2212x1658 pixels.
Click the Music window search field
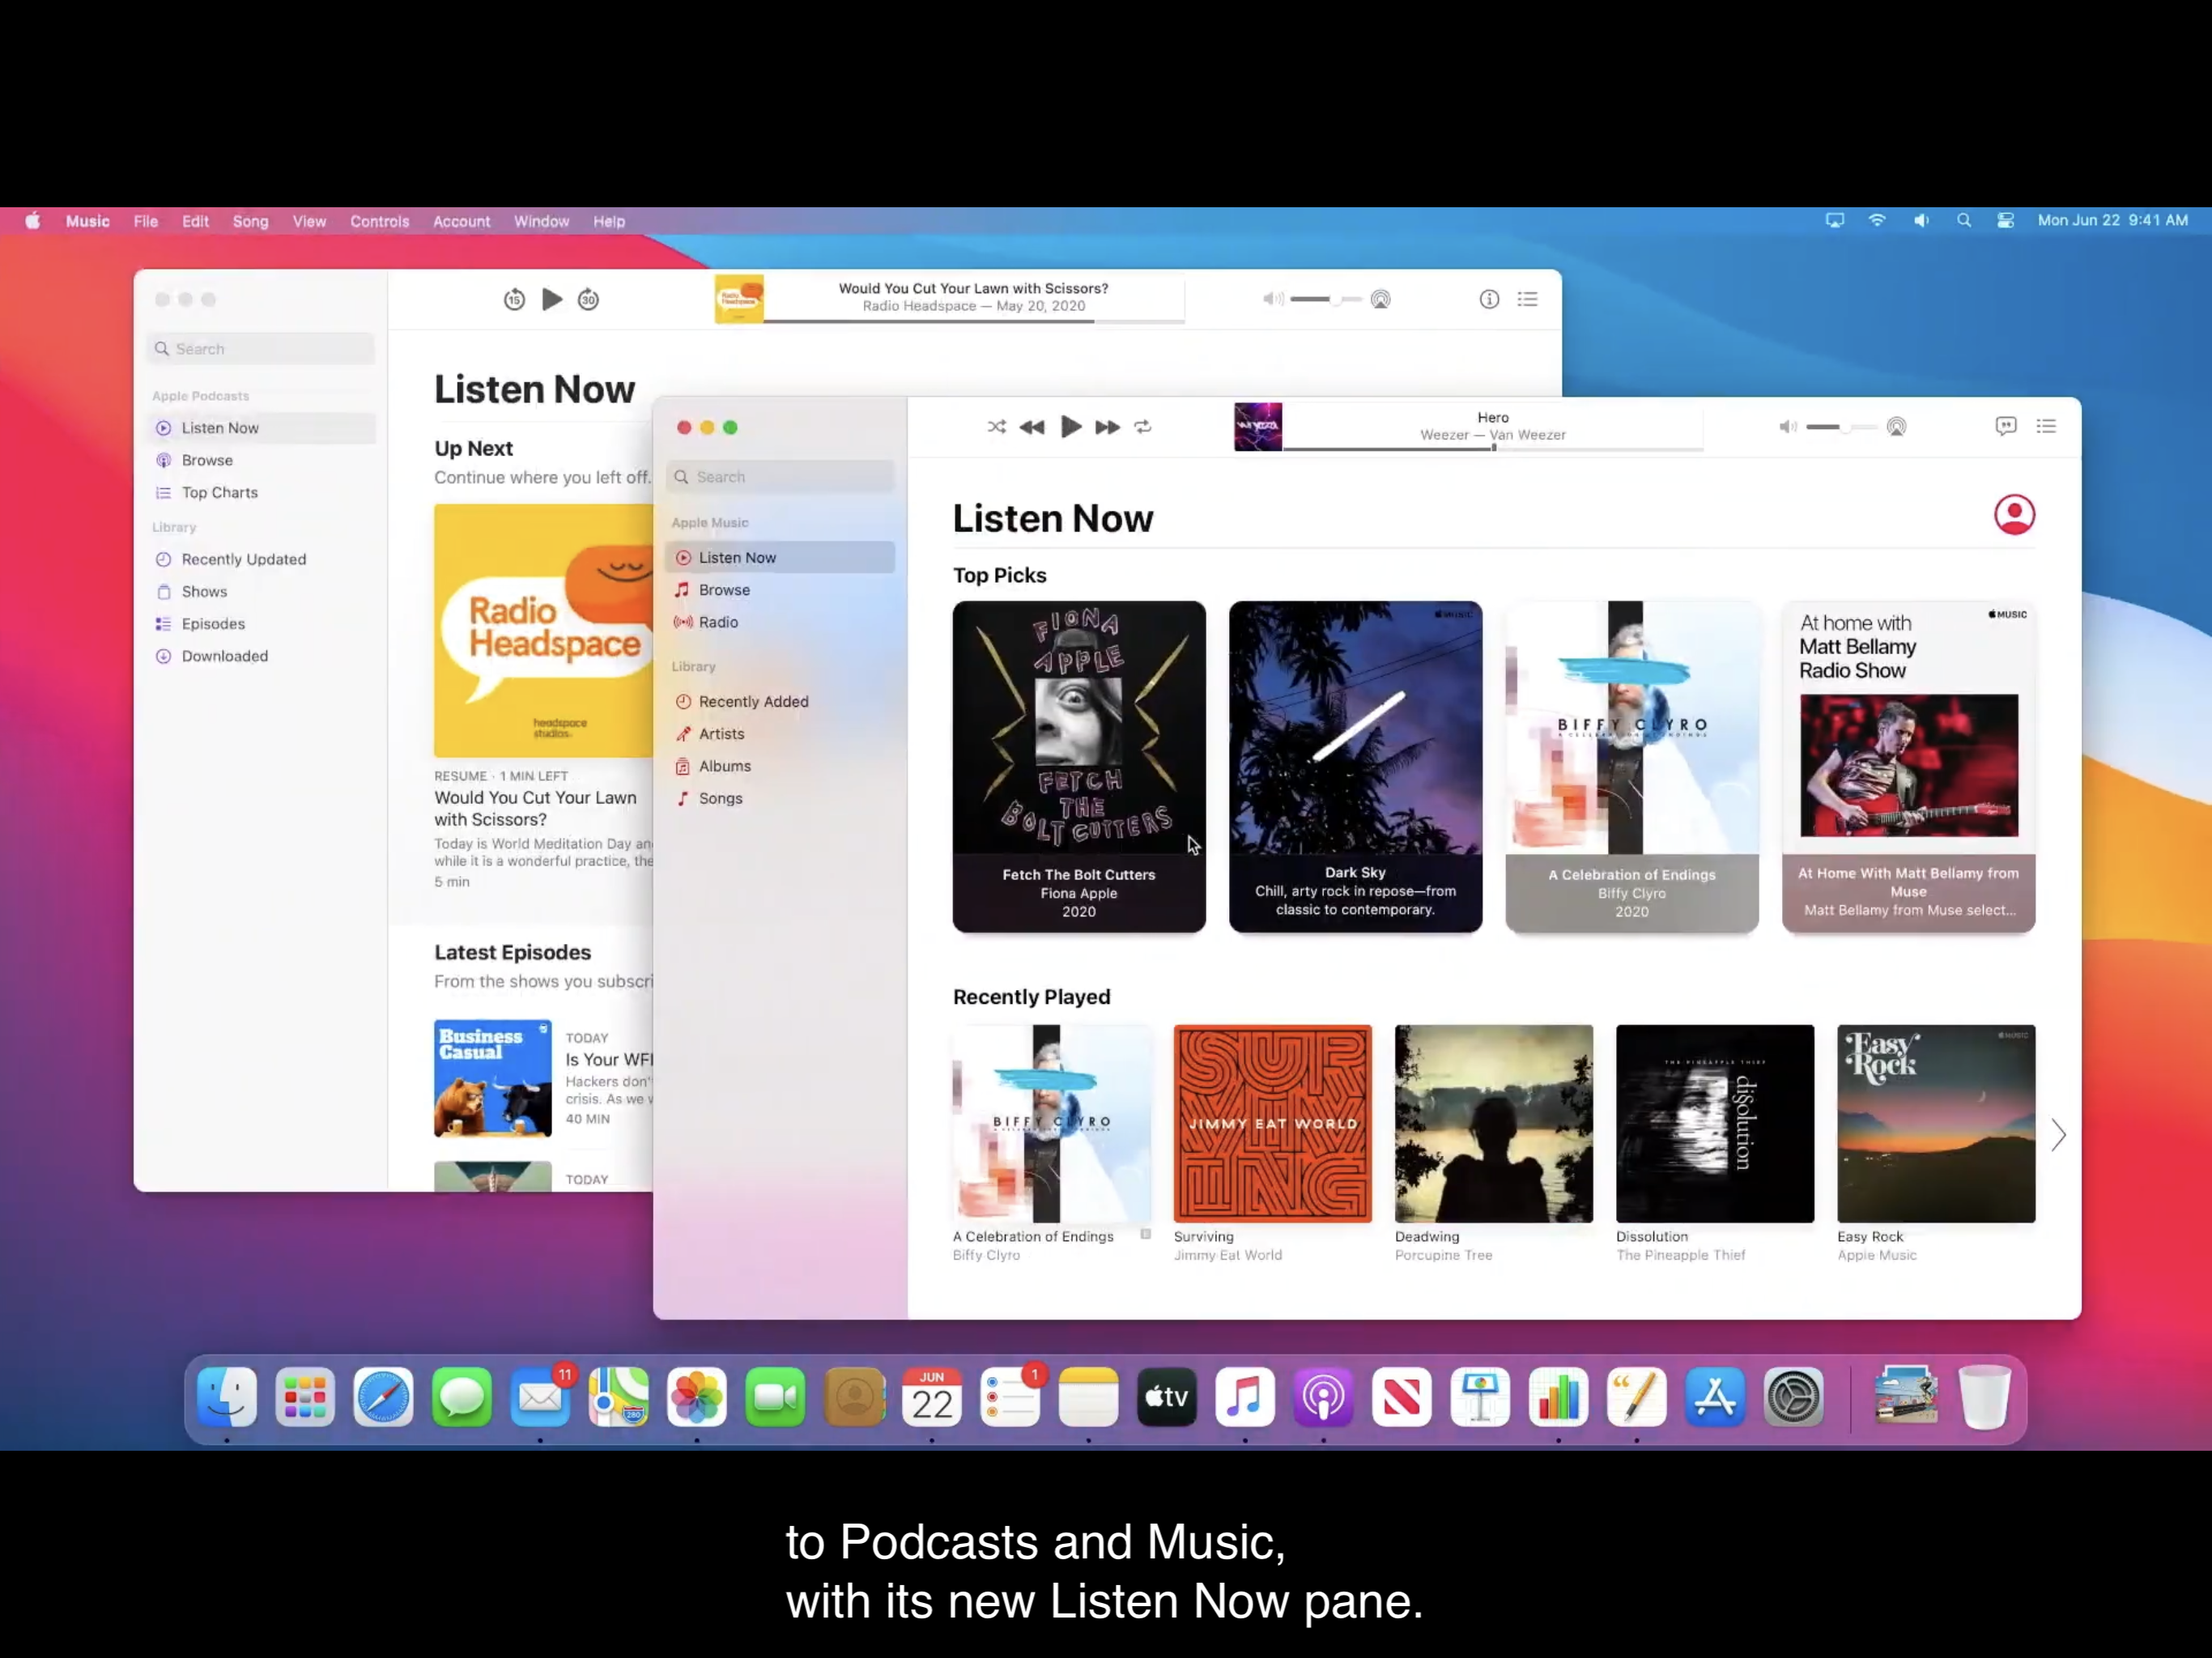(780, 477)
